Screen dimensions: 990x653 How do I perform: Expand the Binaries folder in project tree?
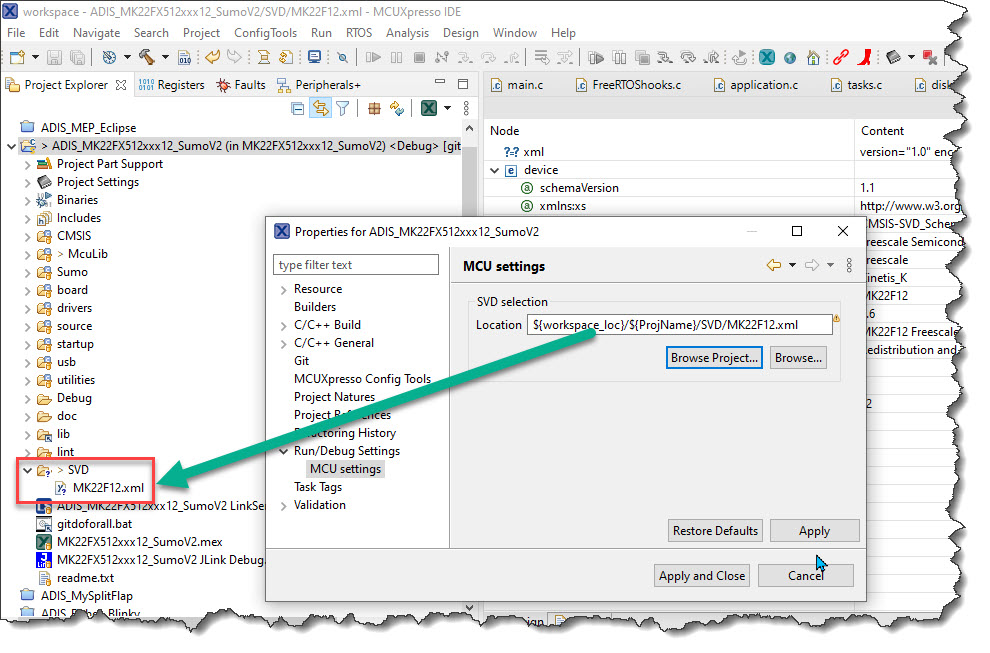click(x=27, y=200)
